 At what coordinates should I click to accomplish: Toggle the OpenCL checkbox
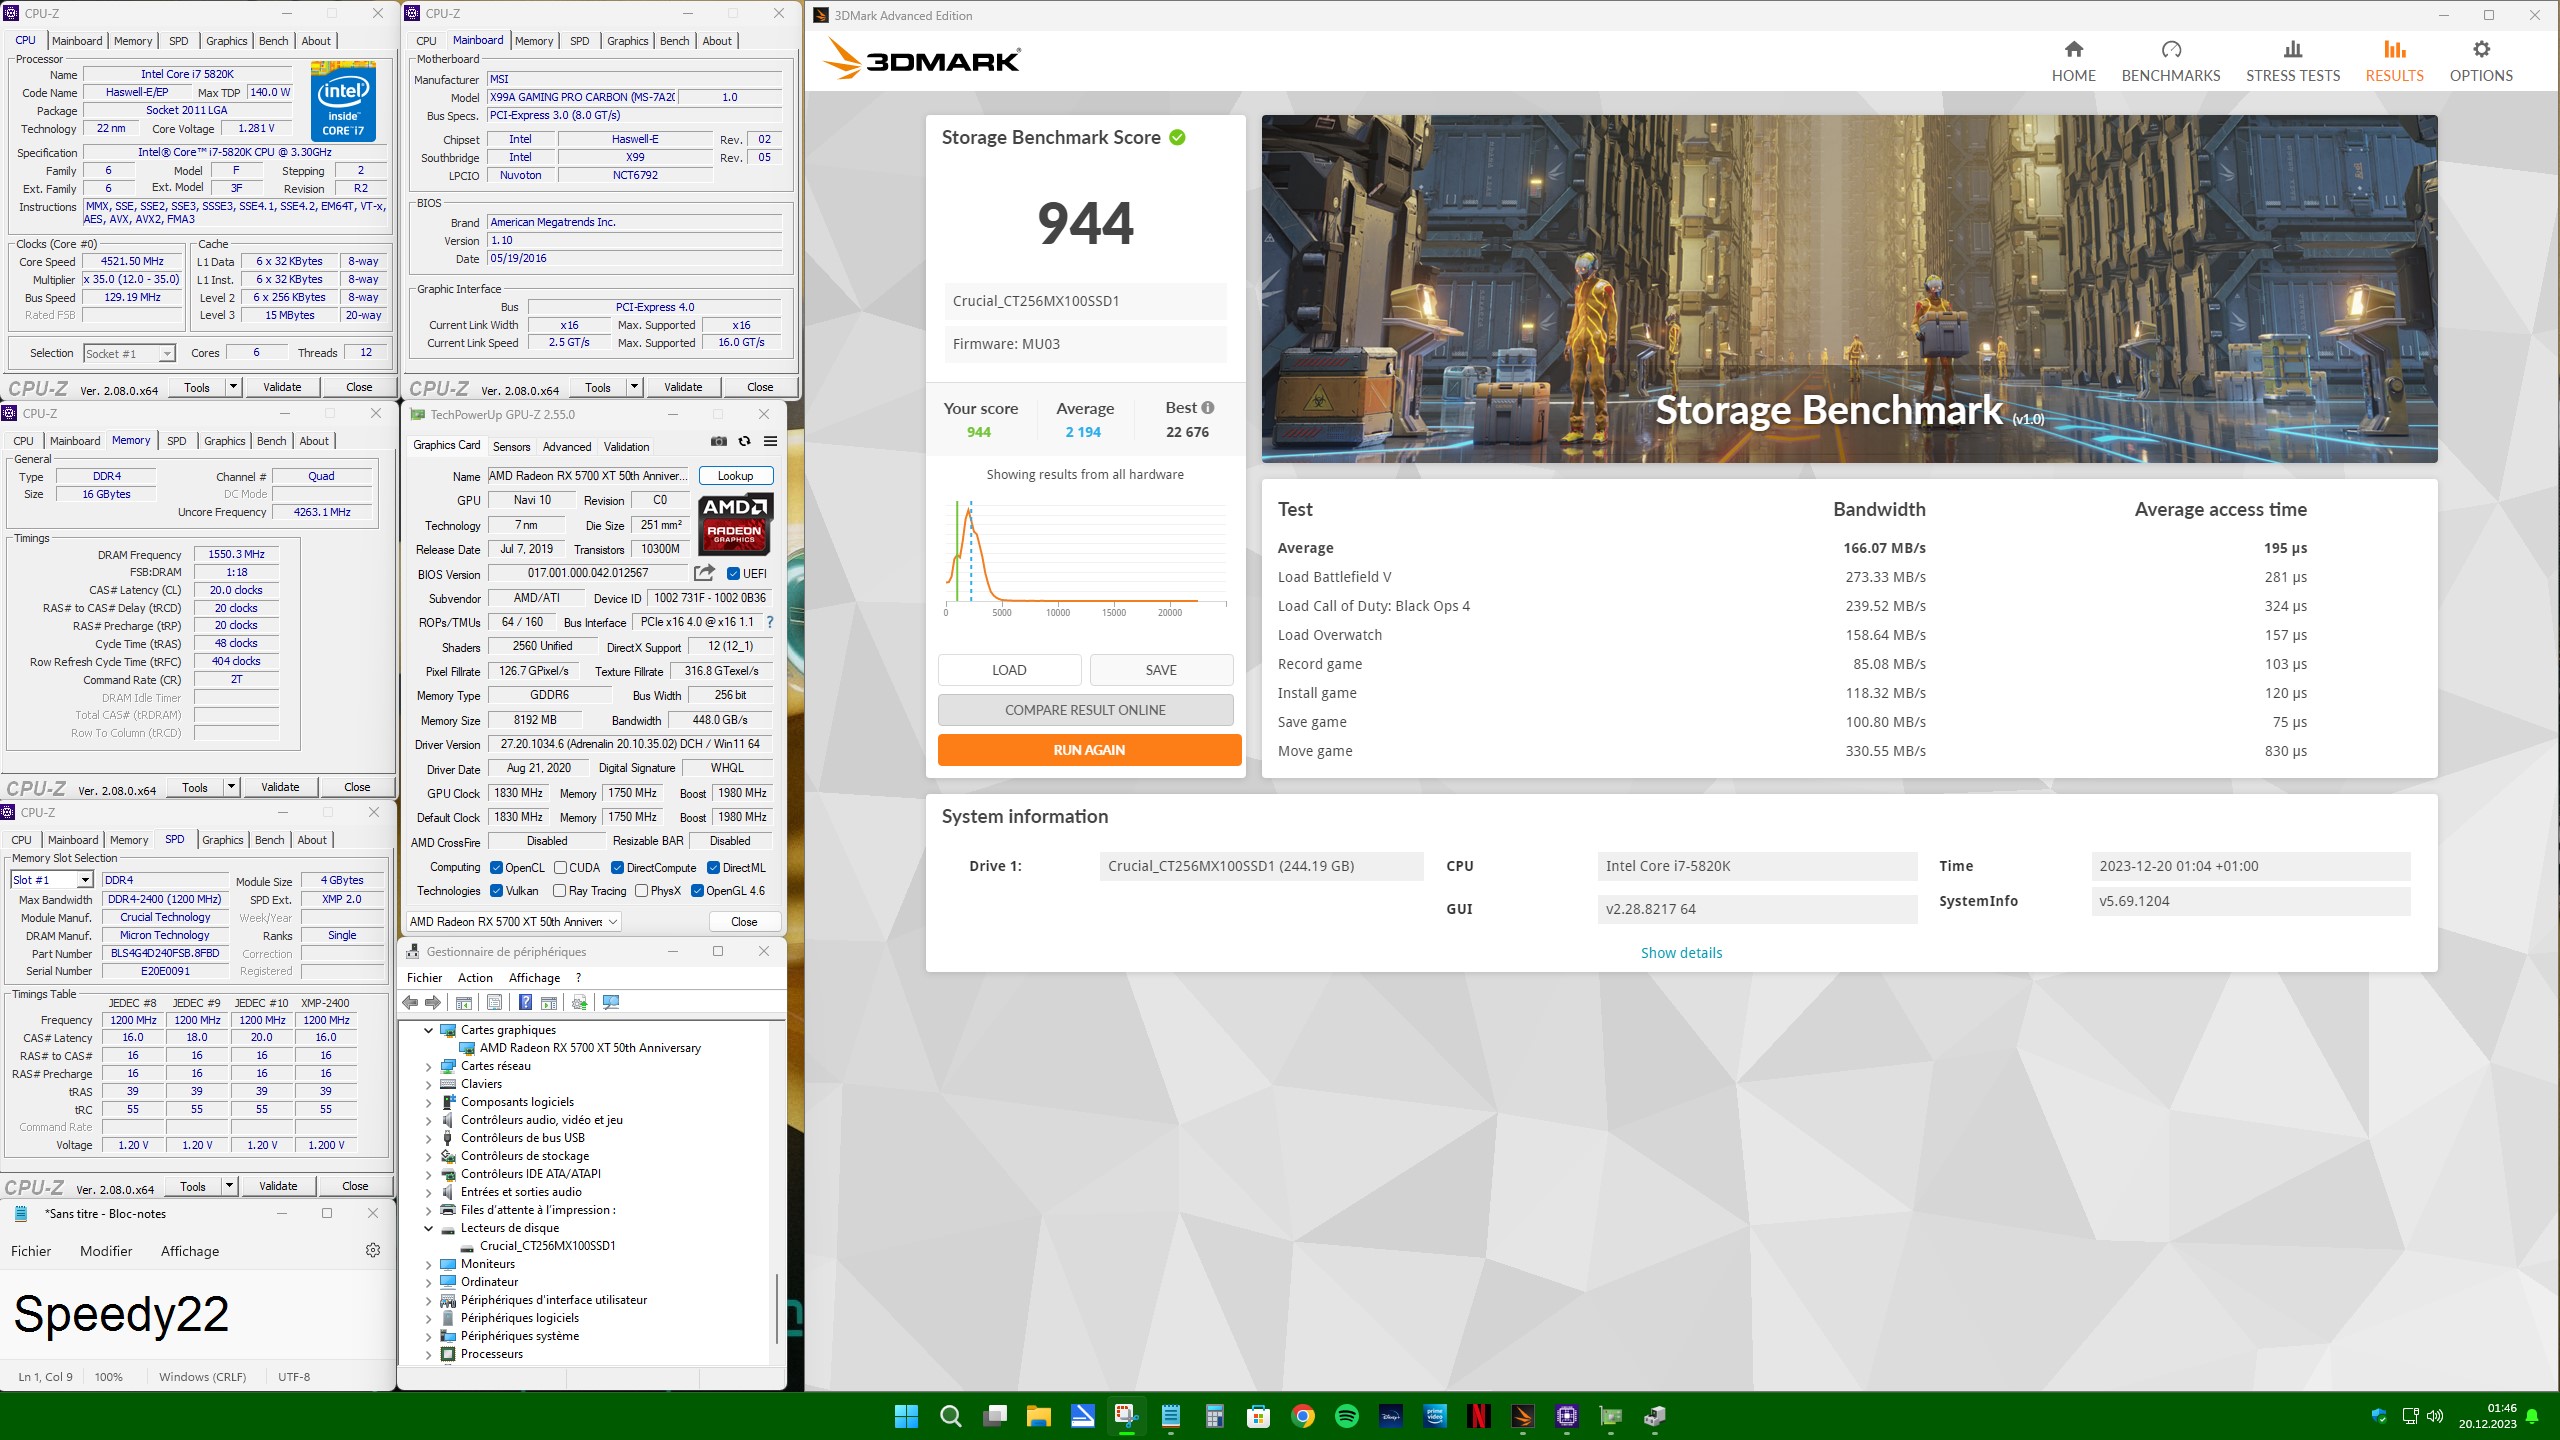coord(496,867)
